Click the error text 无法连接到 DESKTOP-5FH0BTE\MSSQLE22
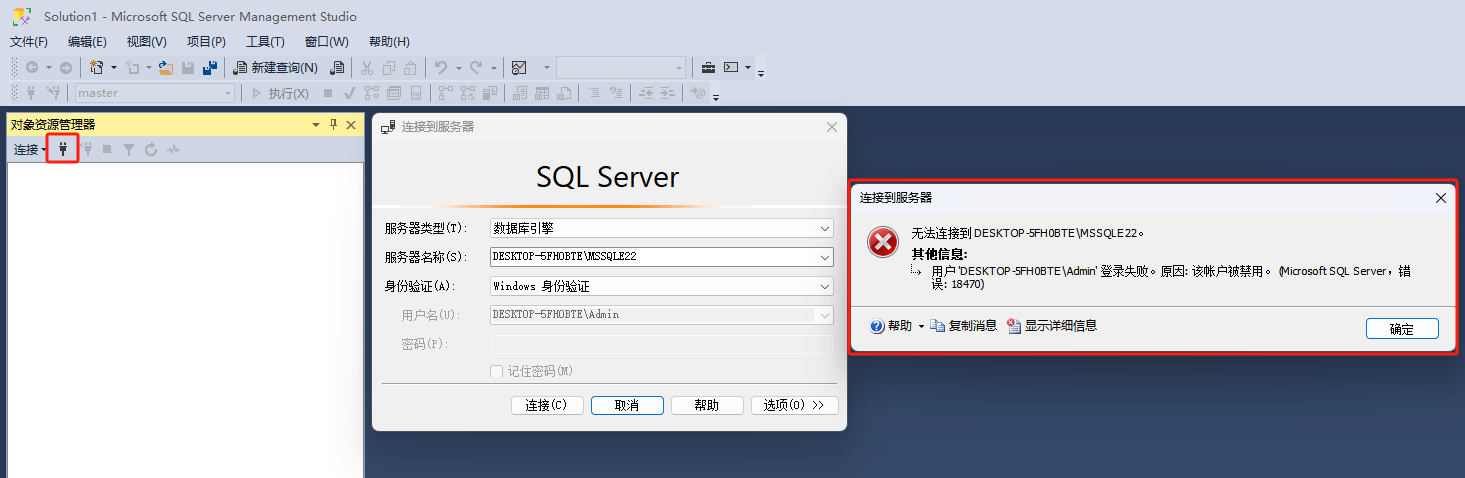 (1027, 234)
